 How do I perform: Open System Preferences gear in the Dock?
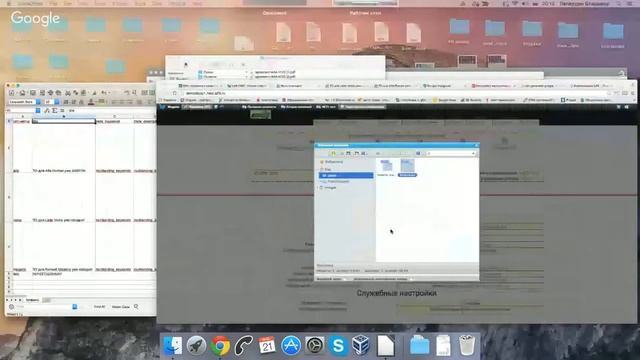[314, 346]
